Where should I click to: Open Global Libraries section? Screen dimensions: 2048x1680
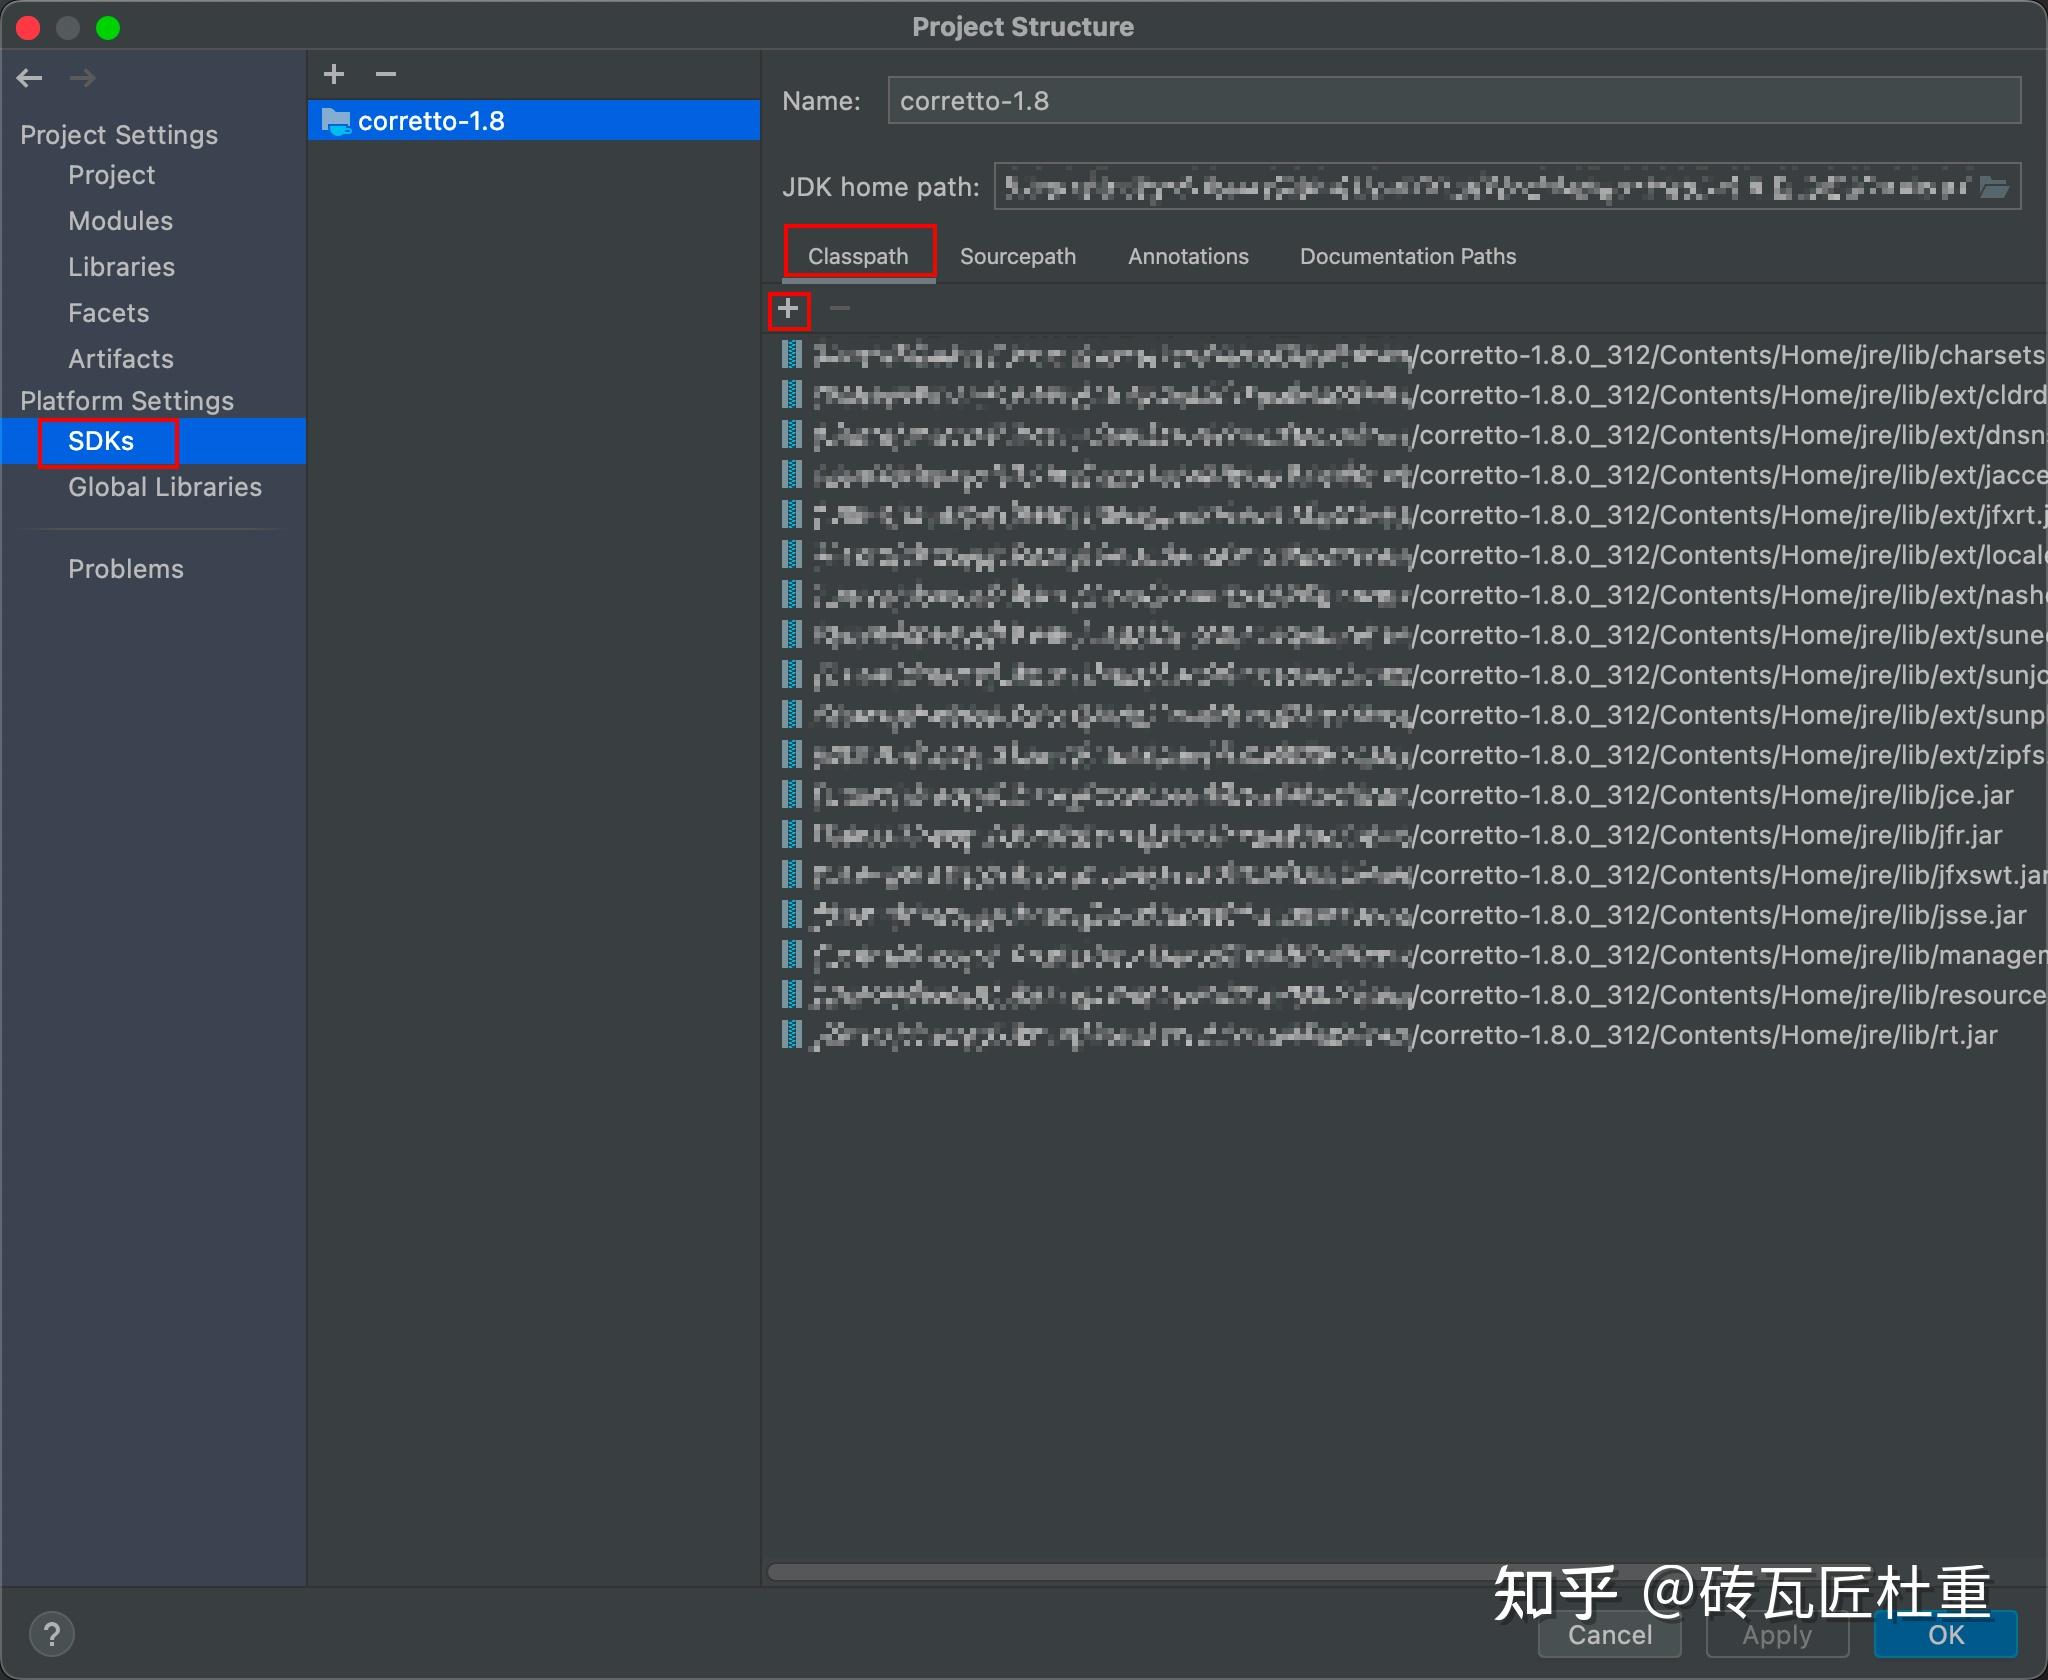(x=165, y=487)
